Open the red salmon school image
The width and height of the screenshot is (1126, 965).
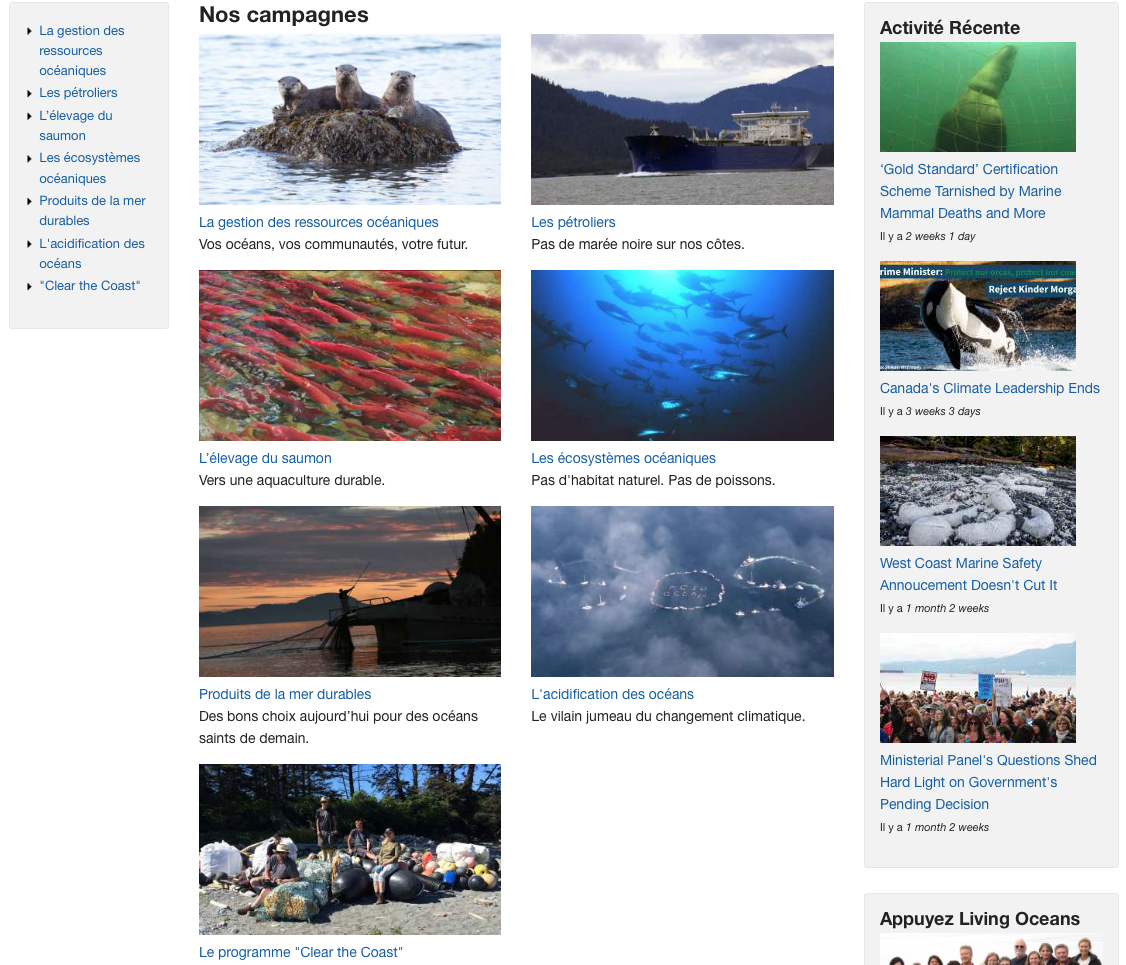(350, 355)
